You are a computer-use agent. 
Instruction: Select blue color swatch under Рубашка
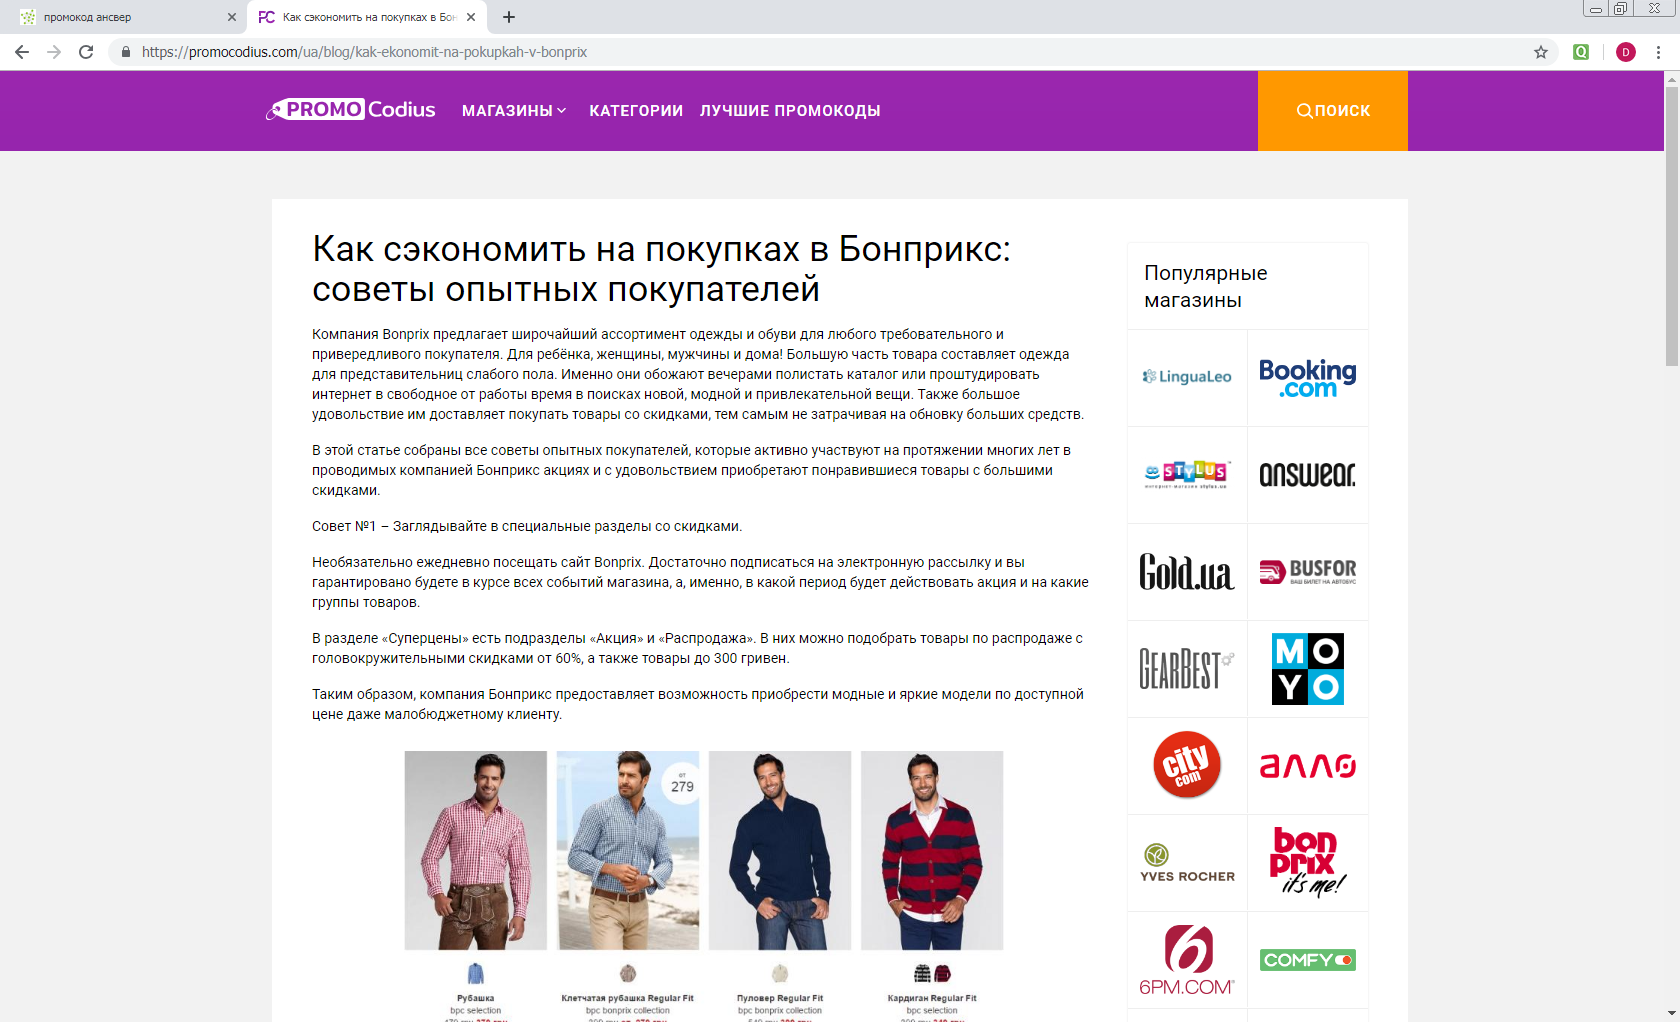476,973
